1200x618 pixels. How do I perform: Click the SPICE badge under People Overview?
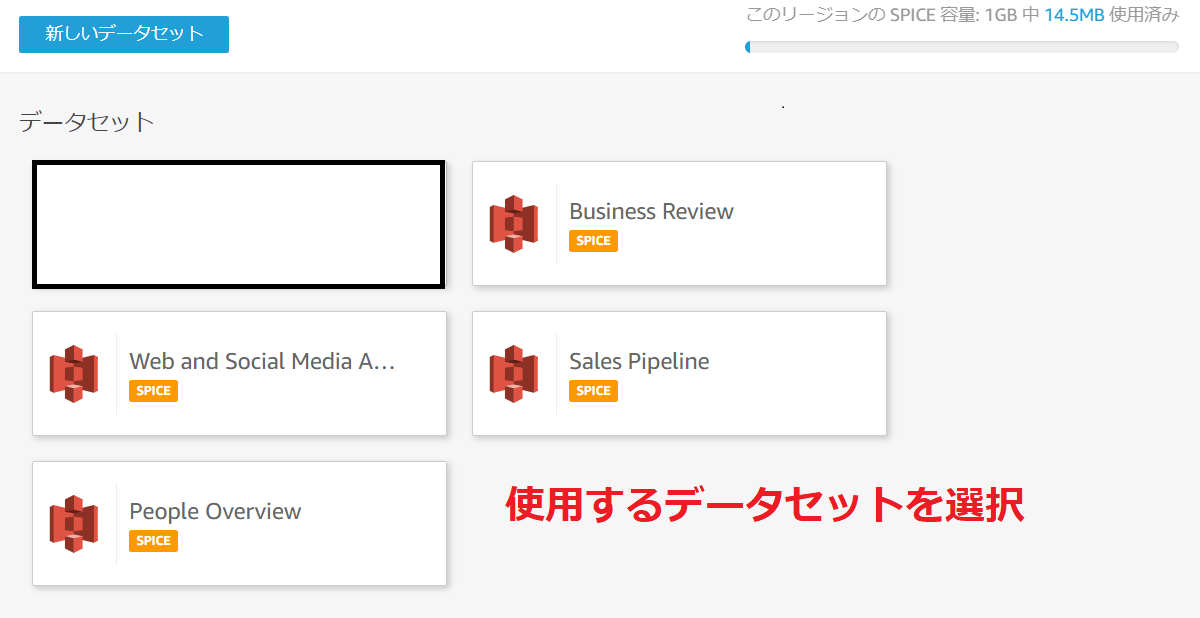pyautogui.click(x=153, y=541)
